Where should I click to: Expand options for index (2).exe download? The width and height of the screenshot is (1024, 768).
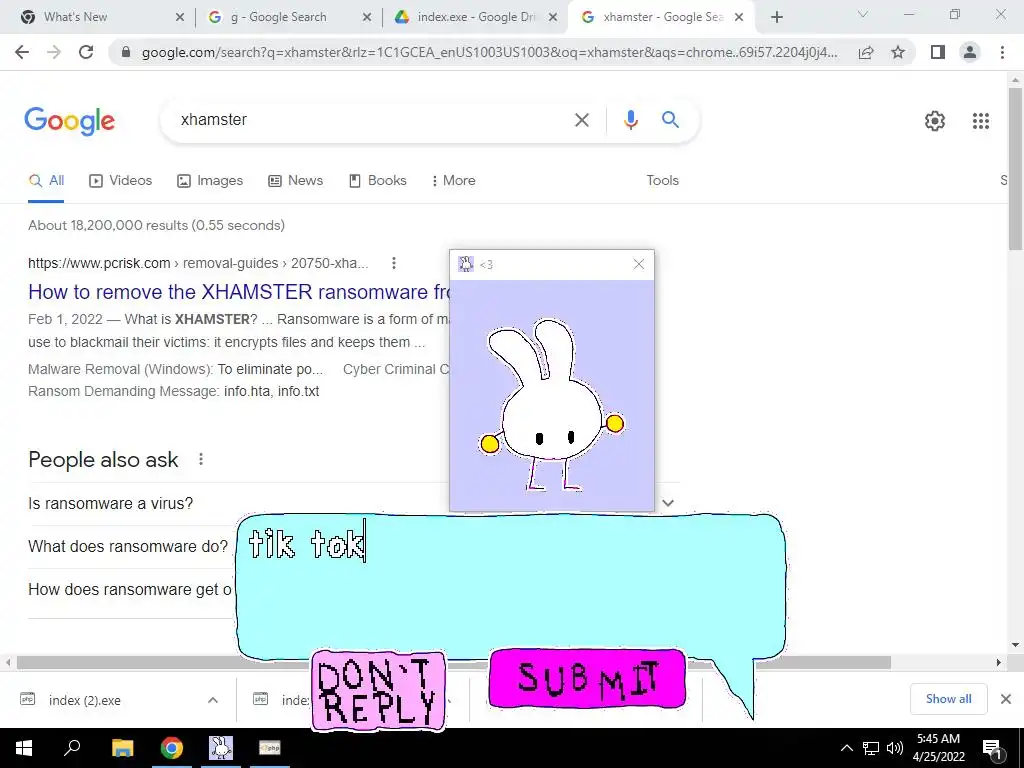[213, 700]
